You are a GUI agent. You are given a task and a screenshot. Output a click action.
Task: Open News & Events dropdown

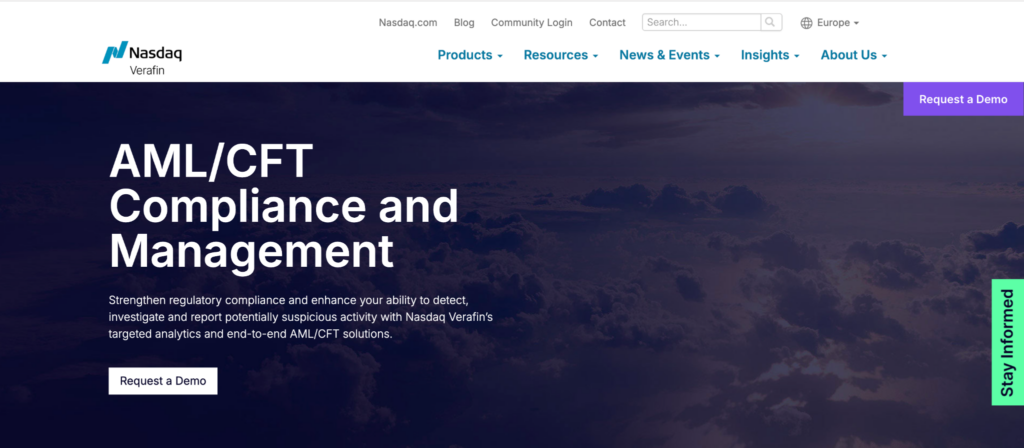tap(669, 56)
